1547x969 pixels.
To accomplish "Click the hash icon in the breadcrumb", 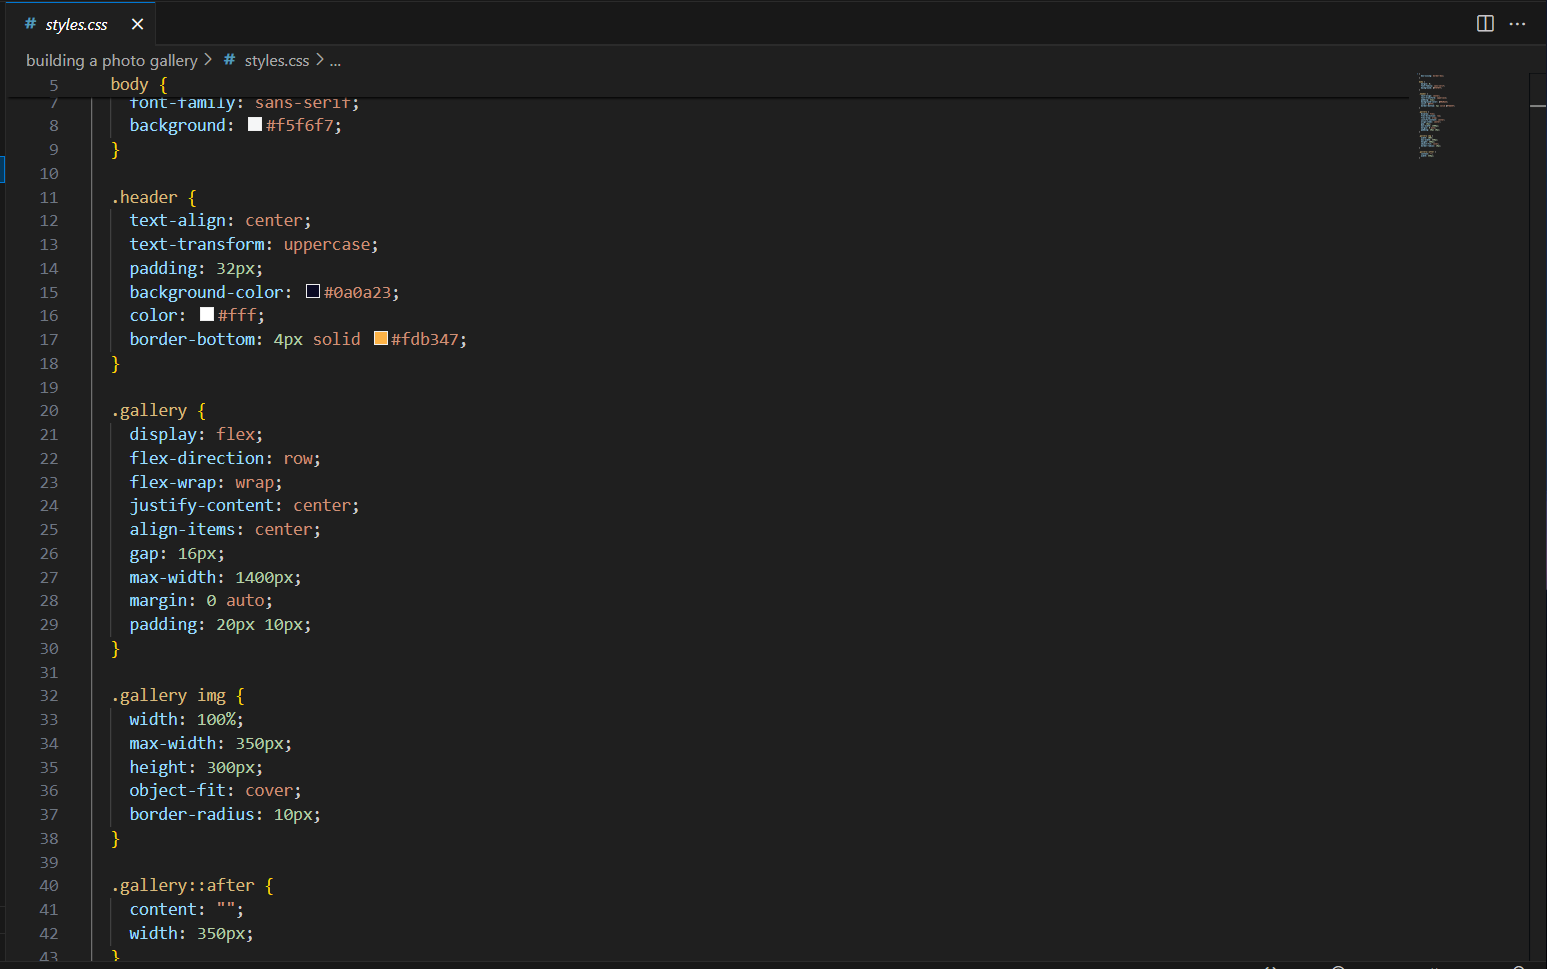I will pyautogui.click(x=230, y=60).
